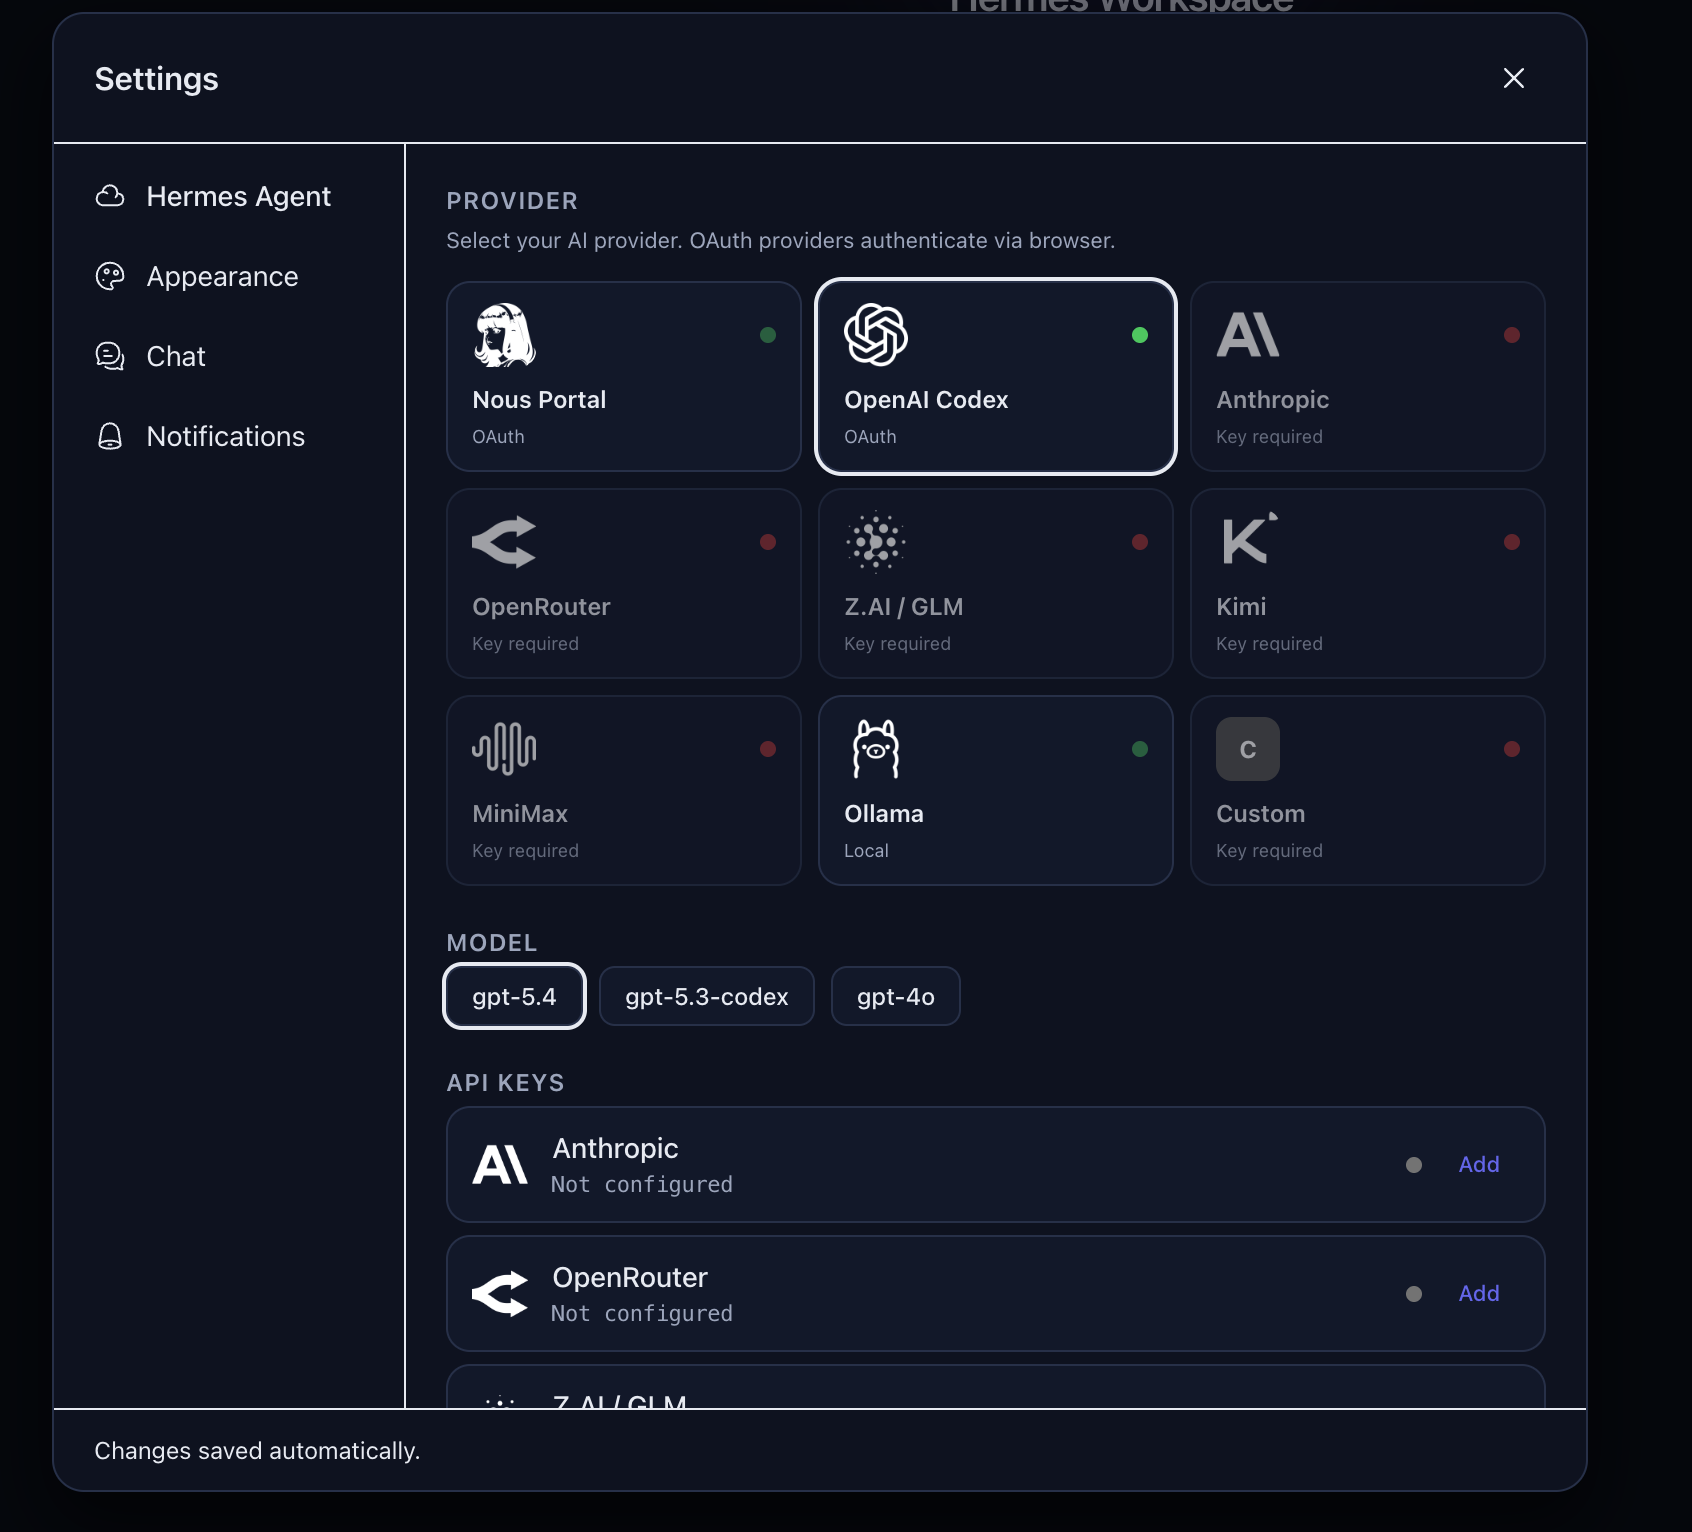Choose the gpt-5.4 model
Viewport: 1692px width, 1532px height.
pos(514,996)
